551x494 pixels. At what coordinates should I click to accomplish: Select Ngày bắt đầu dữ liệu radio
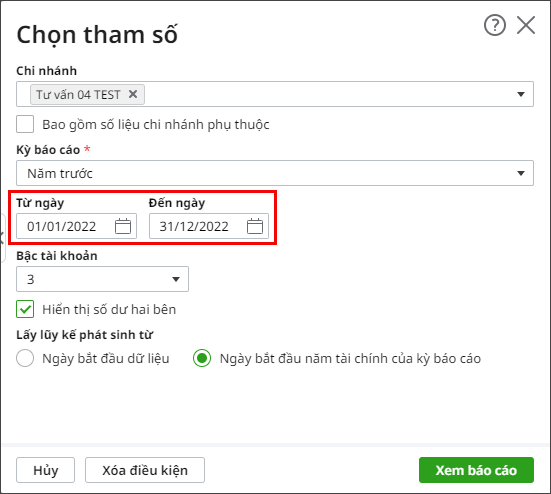point(25,358)
